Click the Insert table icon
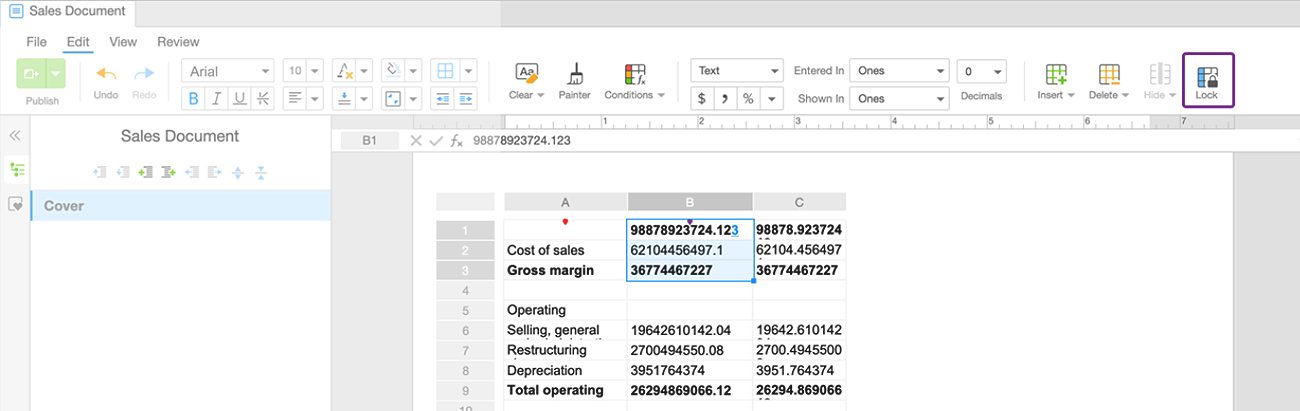 [x=1055, y=74]
